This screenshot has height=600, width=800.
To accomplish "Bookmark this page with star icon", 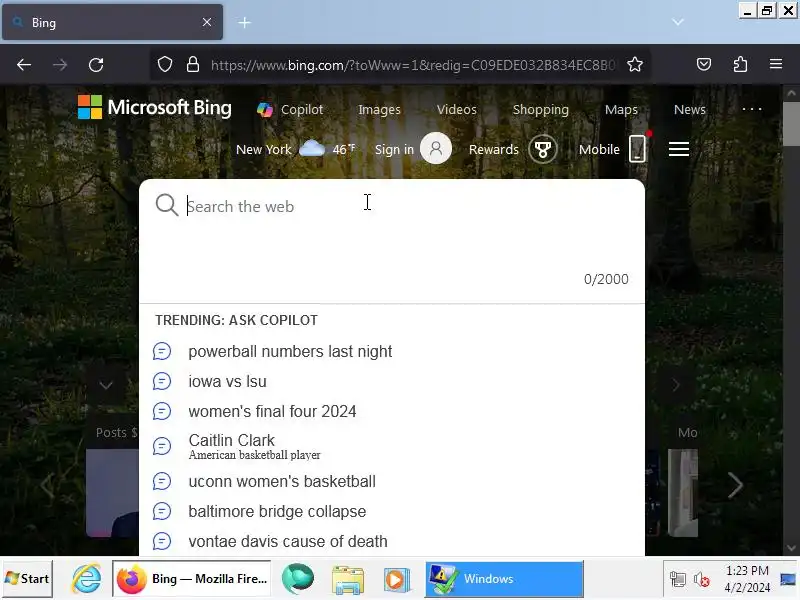I will [635, 65].
